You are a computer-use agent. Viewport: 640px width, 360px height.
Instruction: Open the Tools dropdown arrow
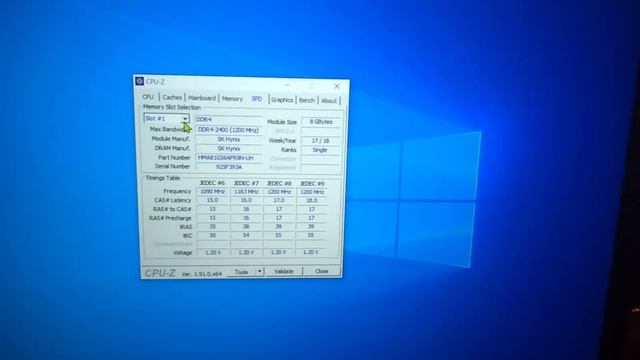coord(260,271)
